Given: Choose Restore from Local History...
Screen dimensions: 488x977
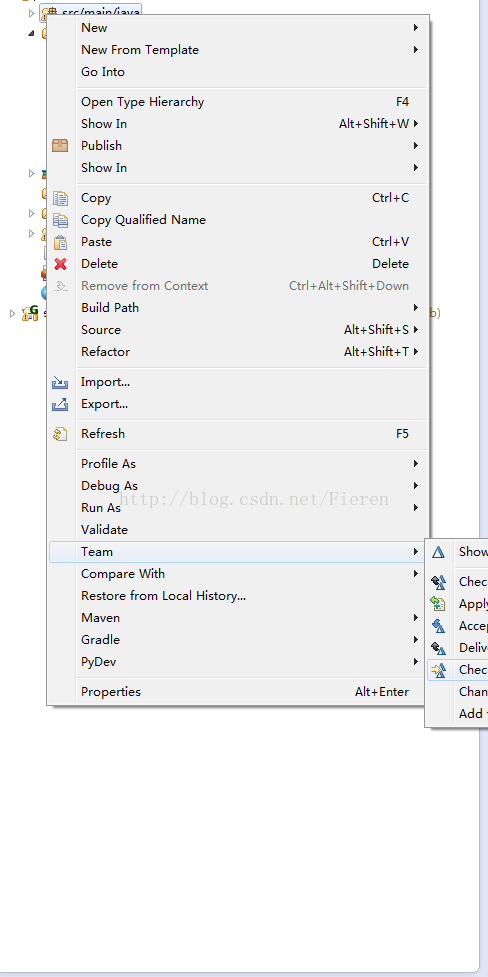Looking at the screenshot, I should (238, 596).
